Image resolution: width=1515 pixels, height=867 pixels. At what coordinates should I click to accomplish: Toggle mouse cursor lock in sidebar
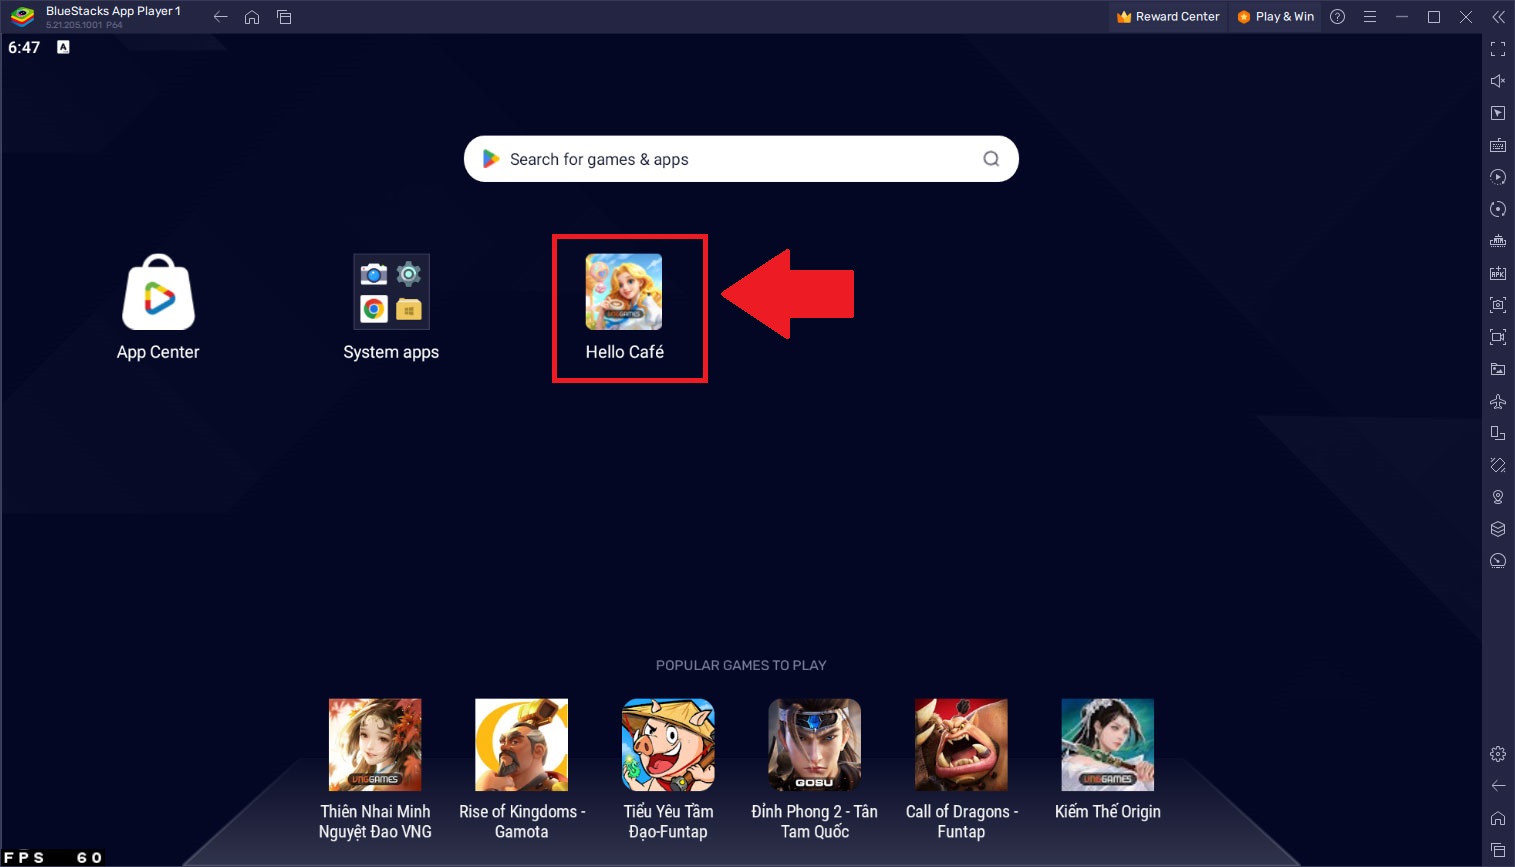(x=1498, y=113)
